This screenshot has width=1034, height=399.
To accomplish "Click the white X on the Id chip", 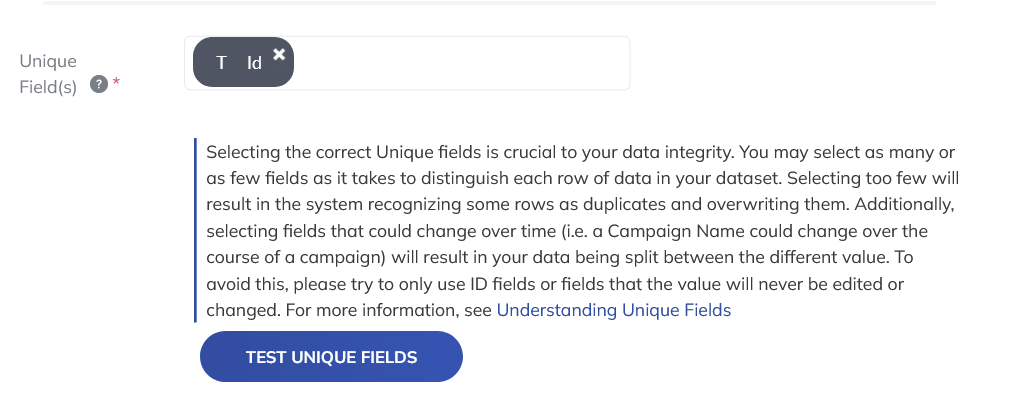I will point(279,54).
